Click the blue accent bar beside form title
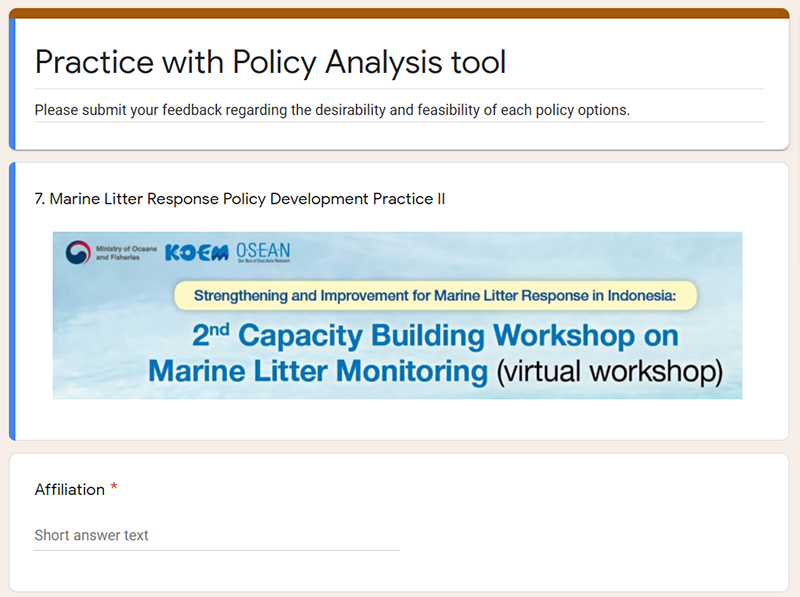The image size is (800, 597). pyautogui.click(x=12, y=84)
